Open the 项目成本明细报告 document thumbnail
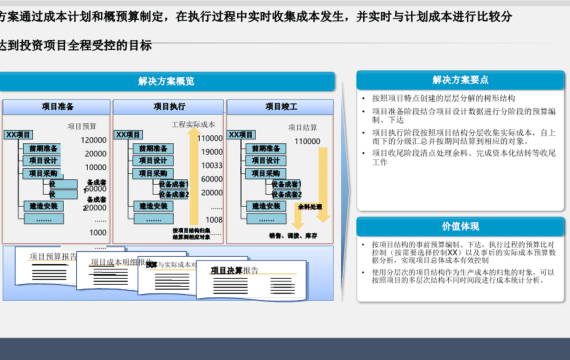This screenshot has height=360, width=570. click(107, 271)
